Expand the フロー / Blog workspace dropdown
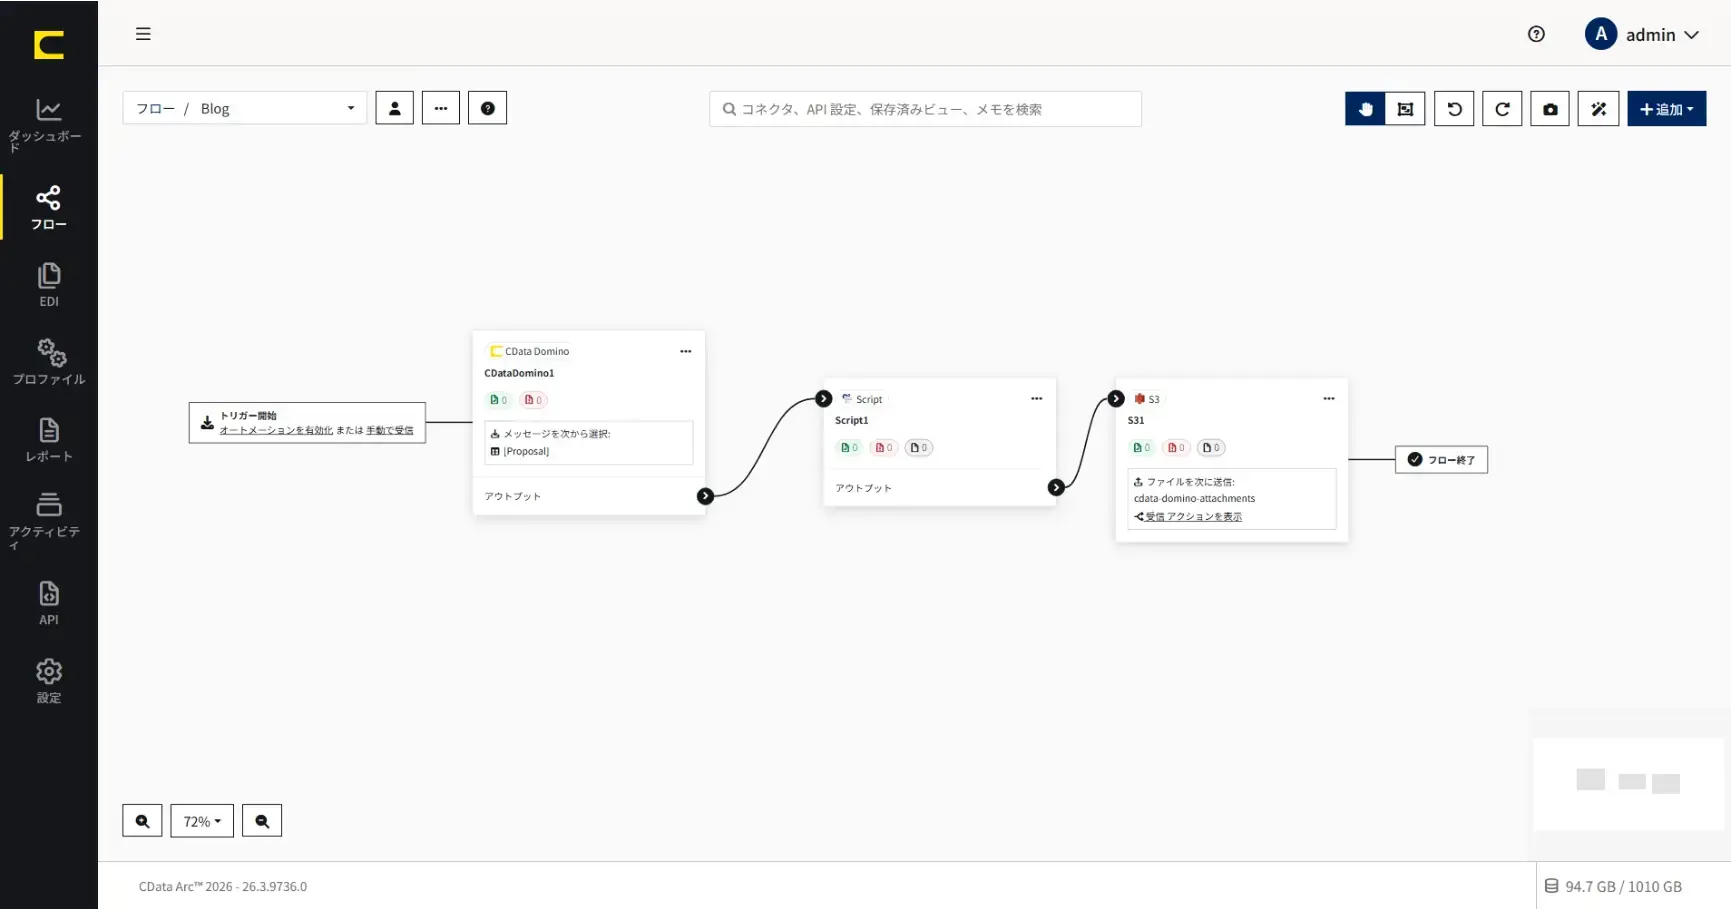The height and width of the screenshot is (909, 1731). click(245, 108)
